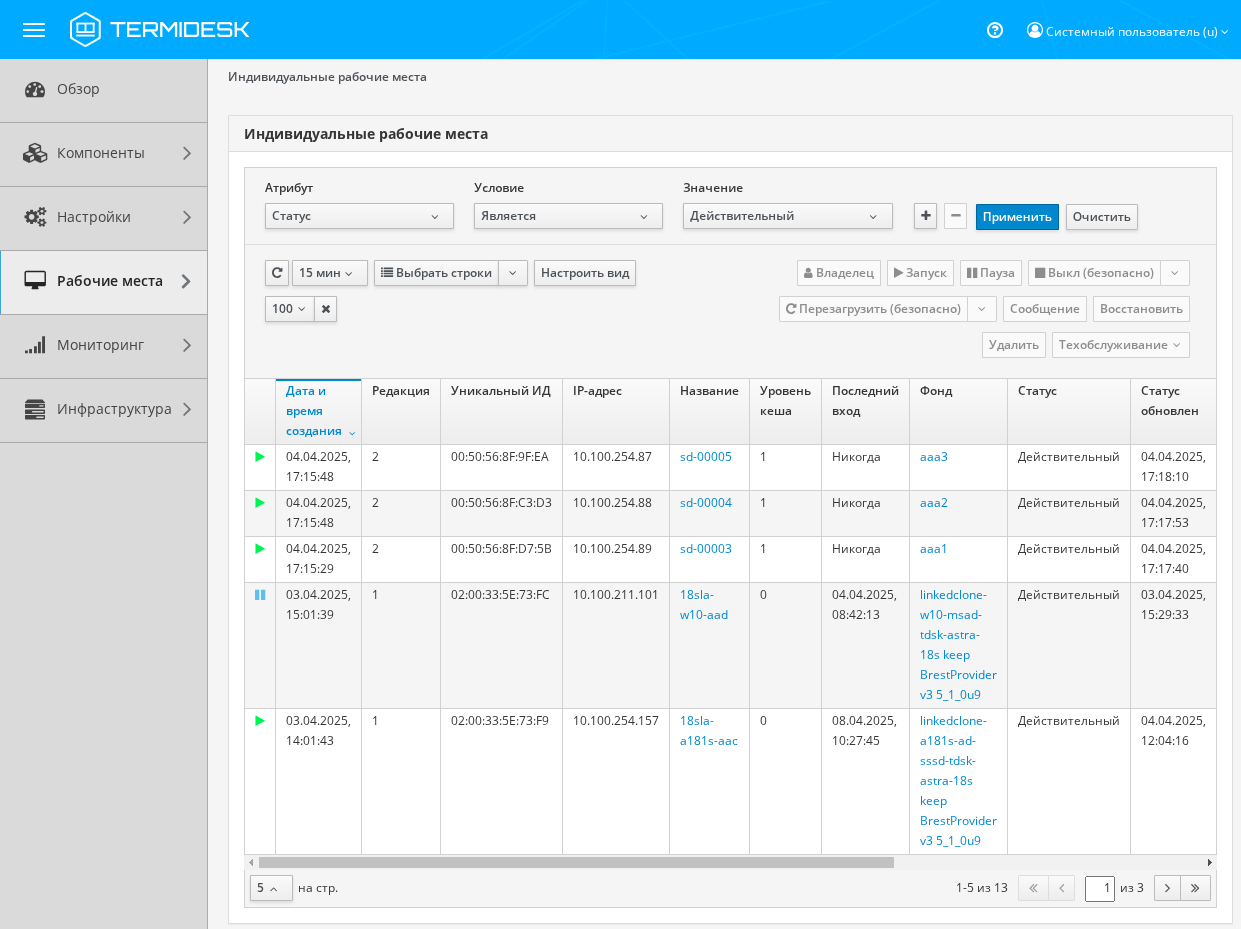Screen dimensions: 1241x929
Task: Open the rows per page selector
Action: pyautogui.click(x=271, y=888)
